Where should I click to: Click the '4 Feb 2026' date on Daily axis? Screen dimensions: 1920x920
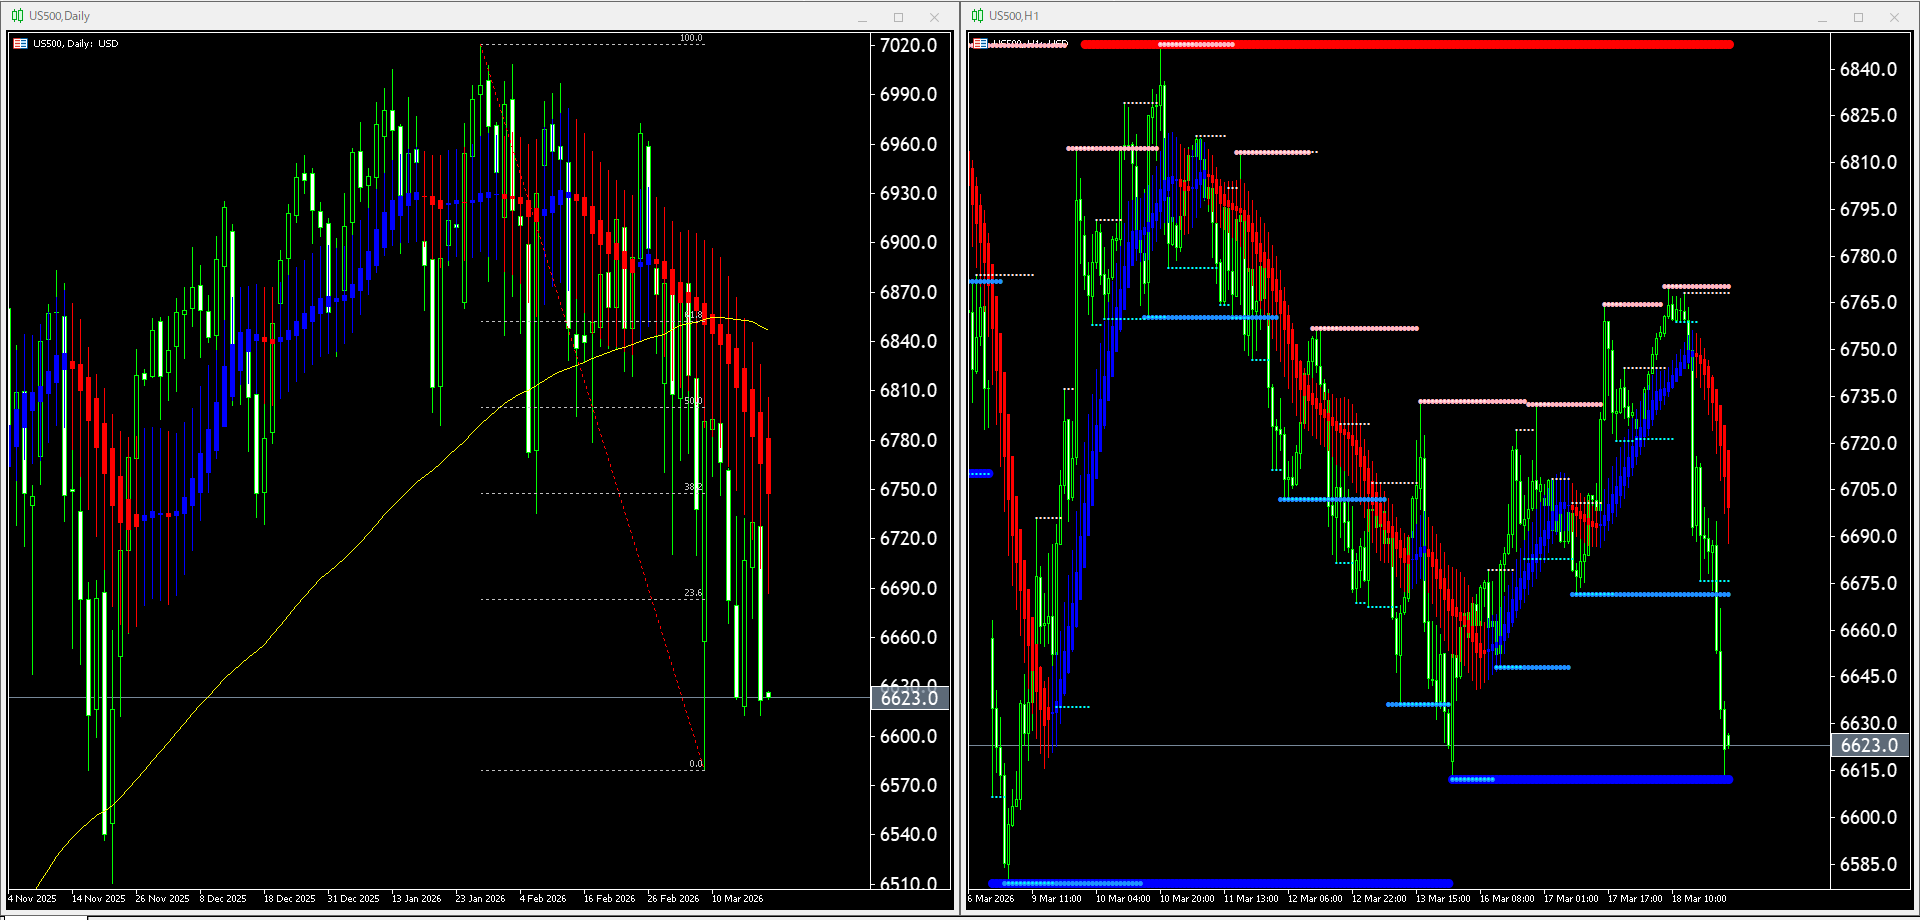pos(543,898)
